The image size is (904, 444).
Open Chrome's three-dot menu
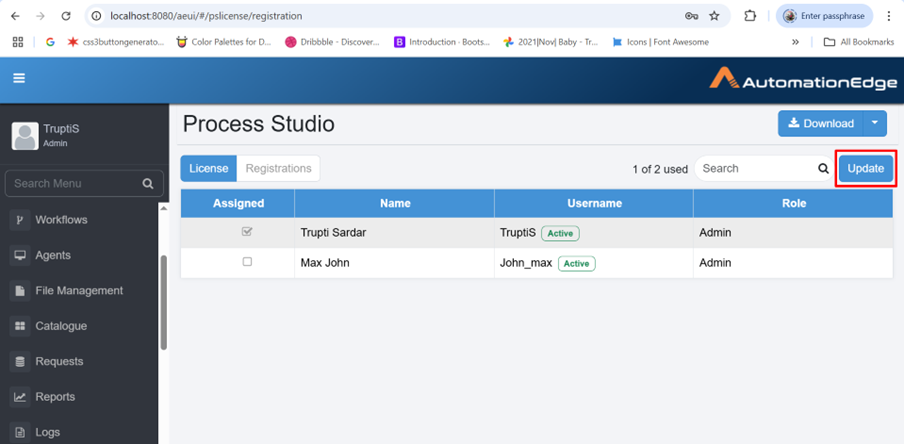pyautogui.click(x=888, y=16)
